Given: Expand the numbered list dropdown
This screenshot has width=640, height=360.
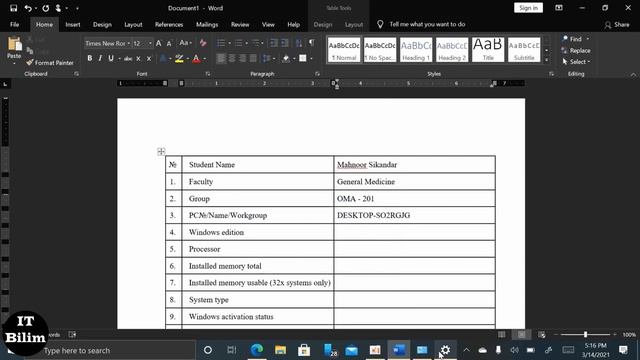Looking at the screenshot, I should (247, 43).
